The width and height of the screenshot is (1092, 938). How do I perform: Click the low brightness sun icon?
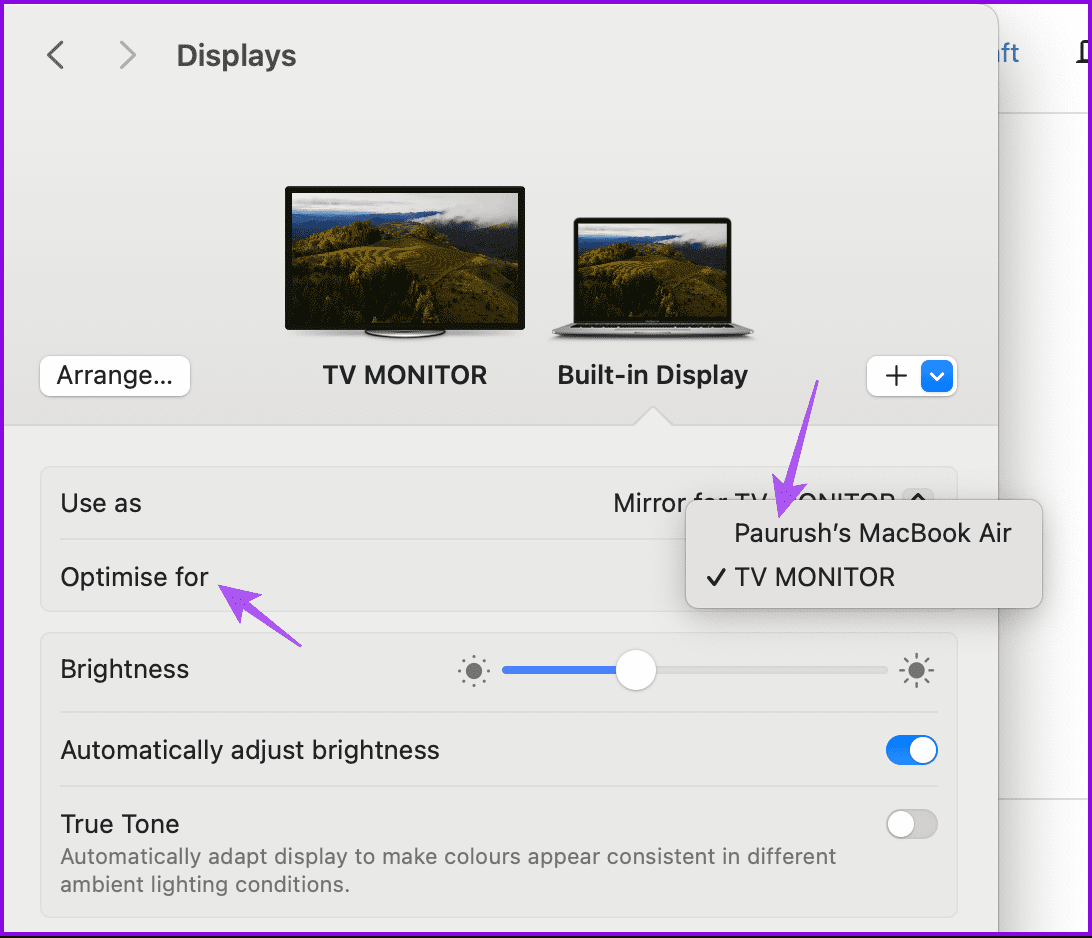click(474, 671)
